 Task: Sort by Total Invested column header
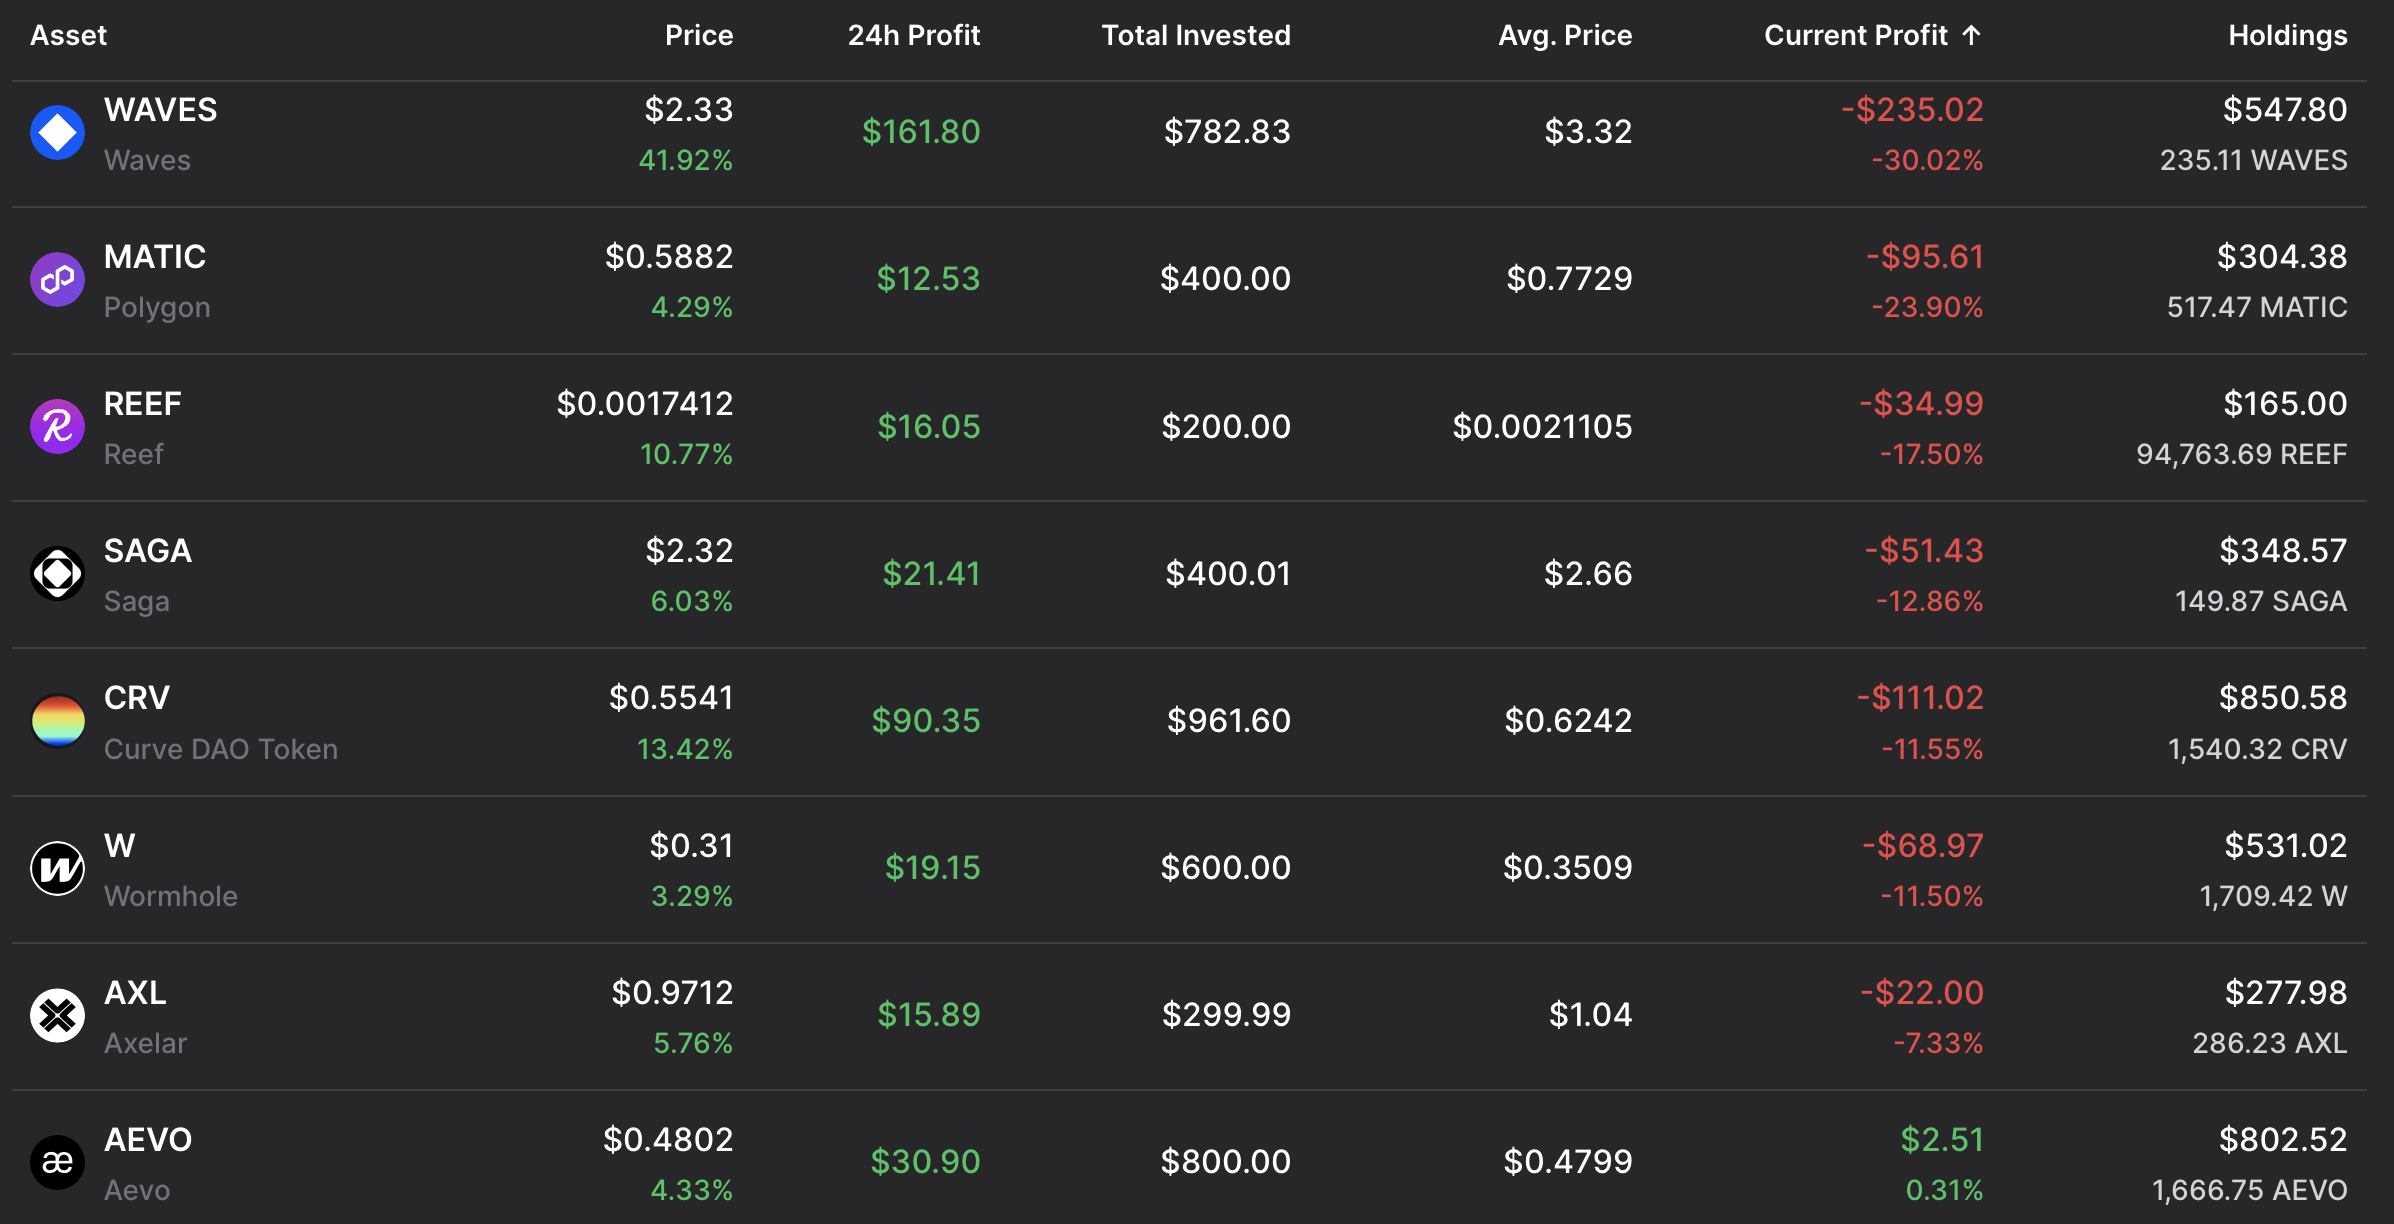(1196, 36)
